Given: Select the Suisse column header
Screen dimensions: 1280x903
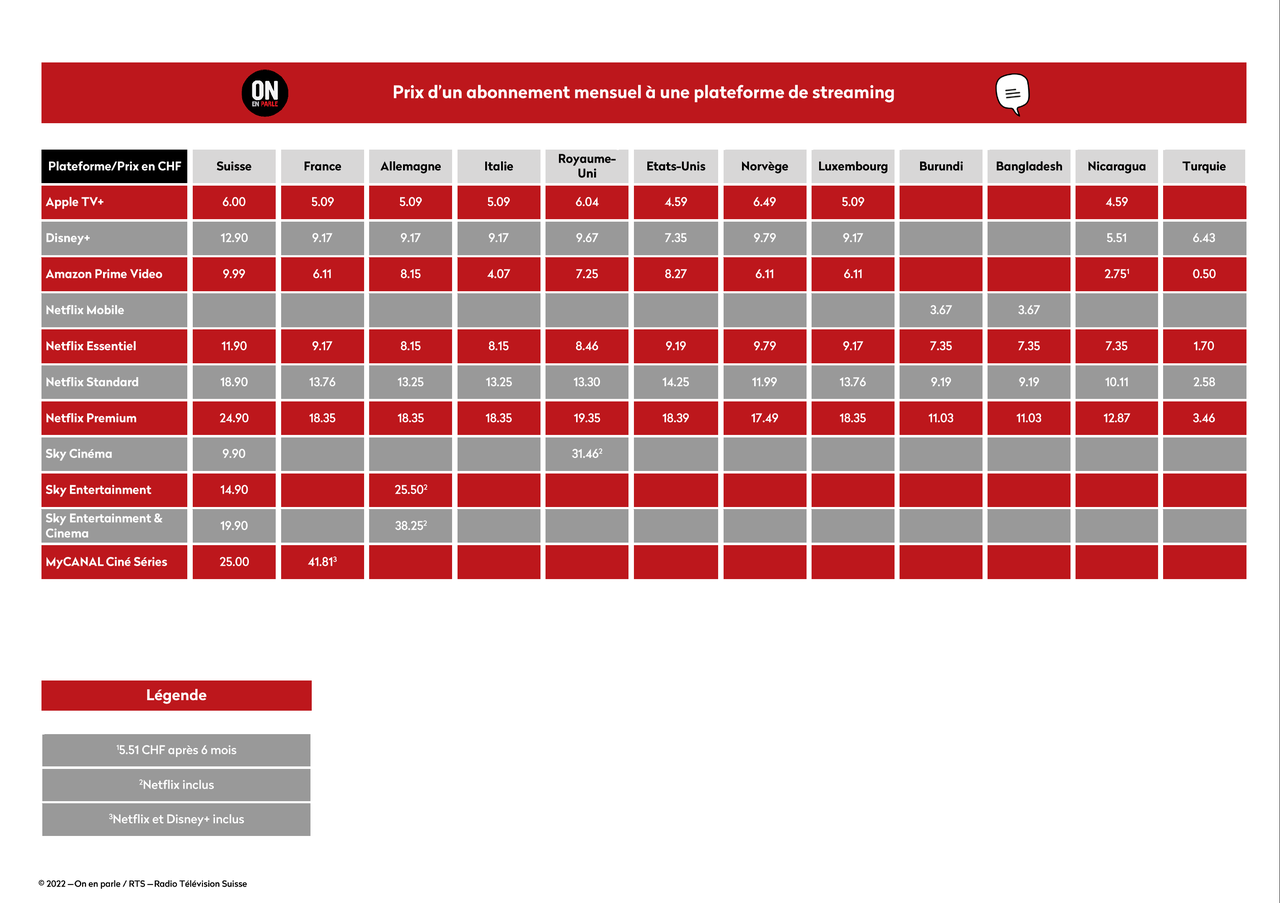Looking at the screenshot, I should point(233,166).
